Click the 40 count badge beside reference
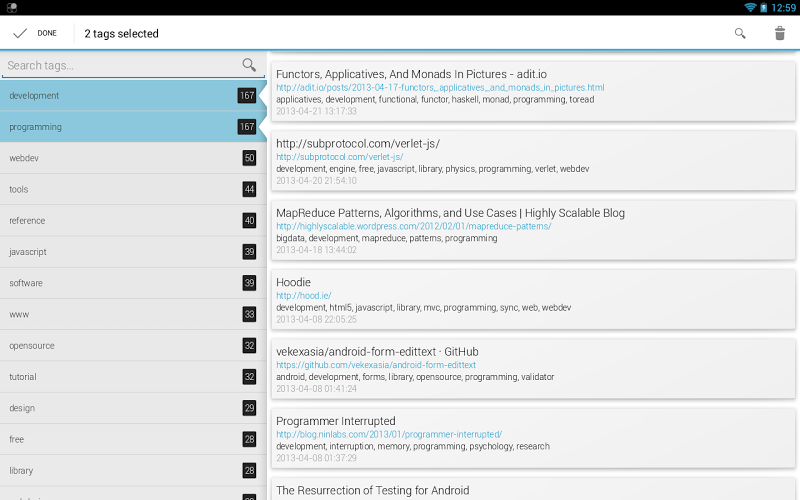The height and width of the screenshot is (500, 800). [249, 220]
